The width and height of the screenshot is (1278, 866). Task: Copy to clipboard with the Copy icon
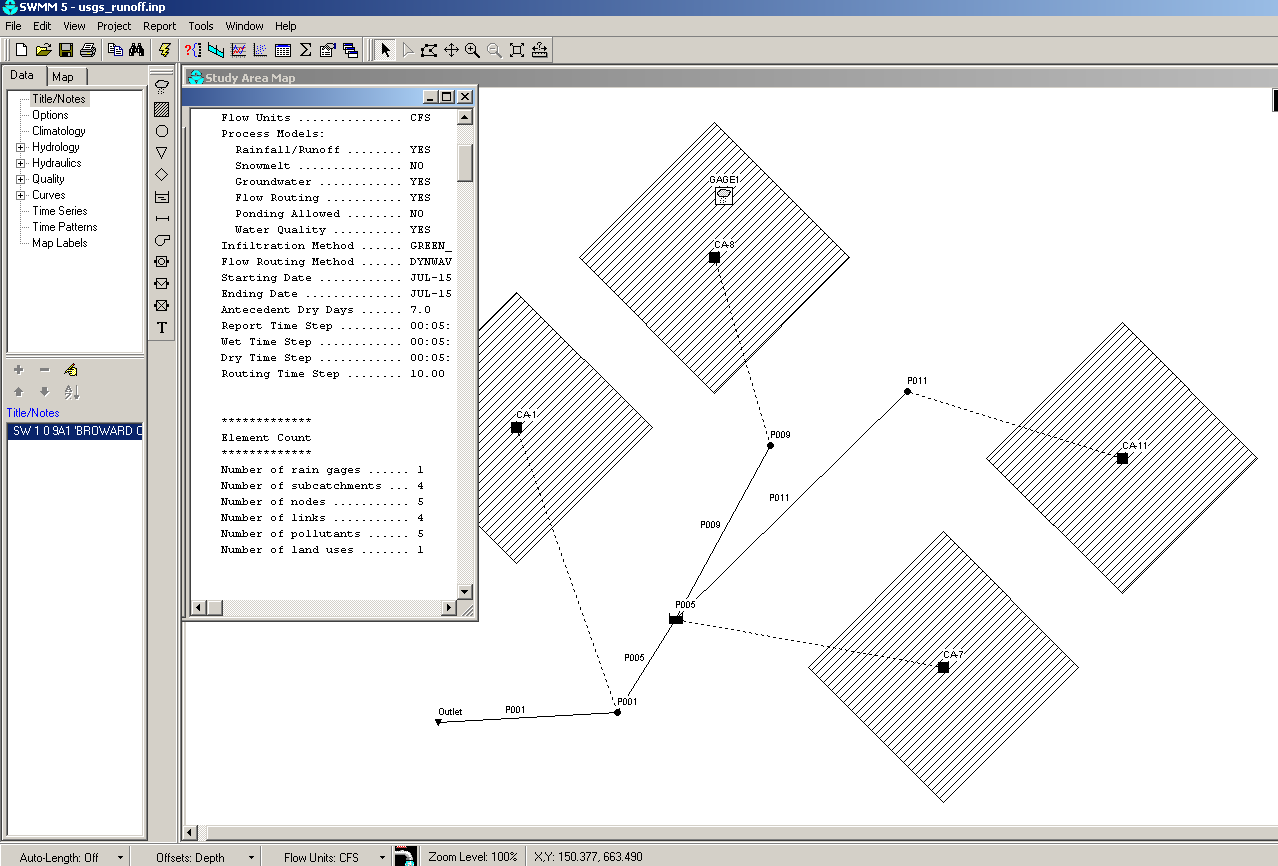click(116, 50)
